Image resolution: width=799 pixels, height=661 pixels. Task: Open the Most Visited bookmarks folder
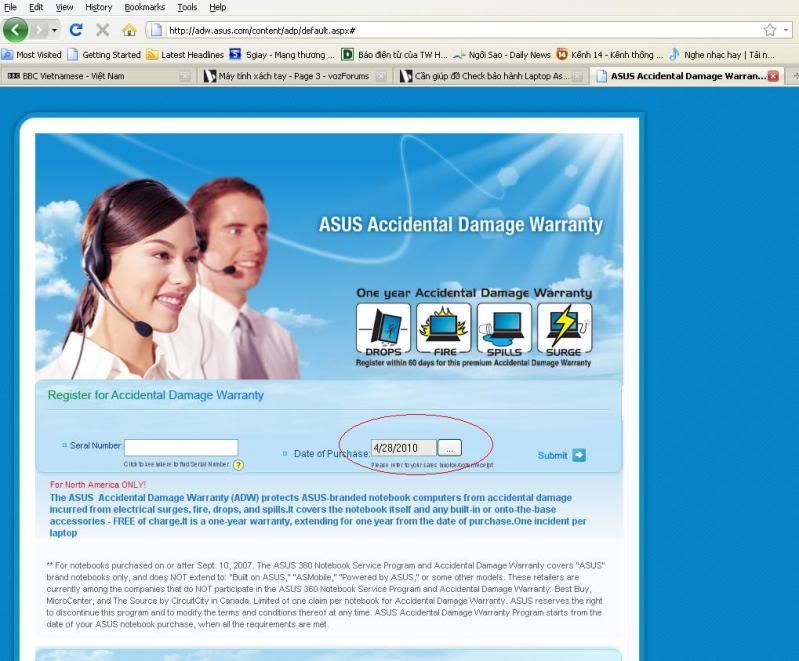tap(32, 55)
